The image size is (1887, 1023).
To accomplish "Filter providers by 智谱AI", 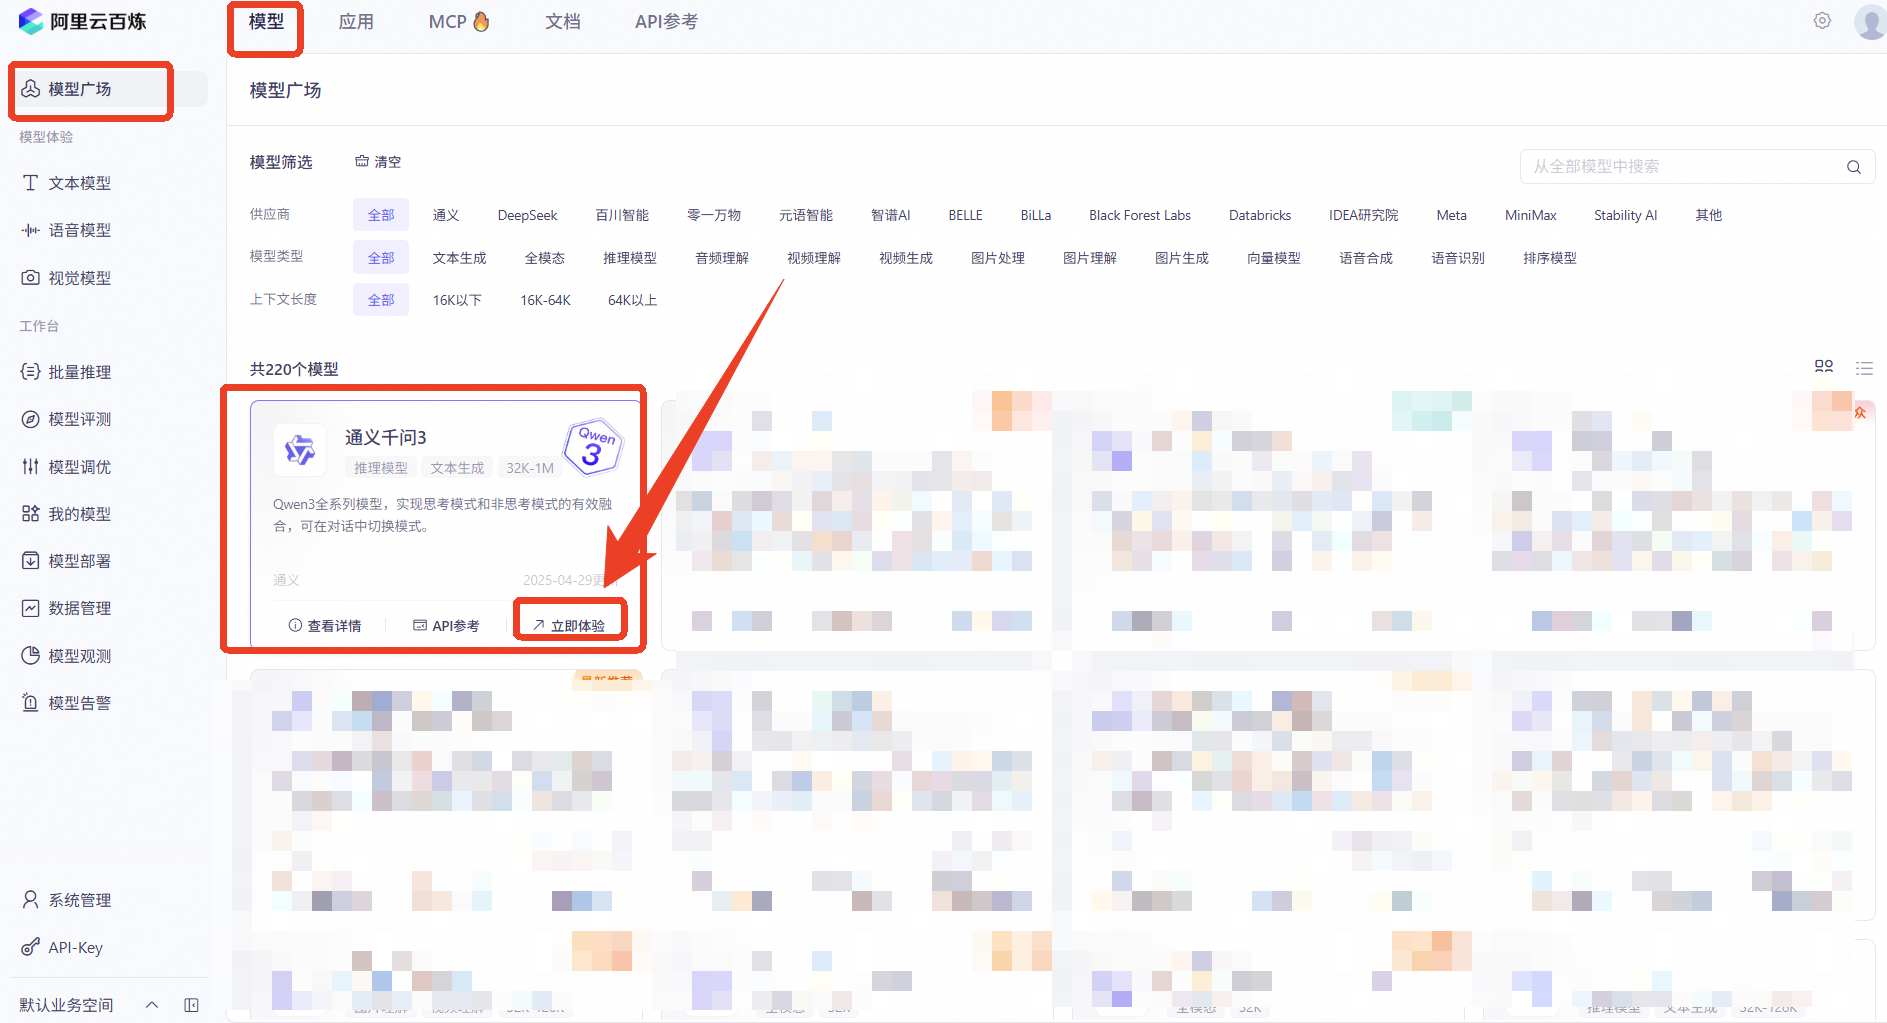I will click(x=891, y=215).
